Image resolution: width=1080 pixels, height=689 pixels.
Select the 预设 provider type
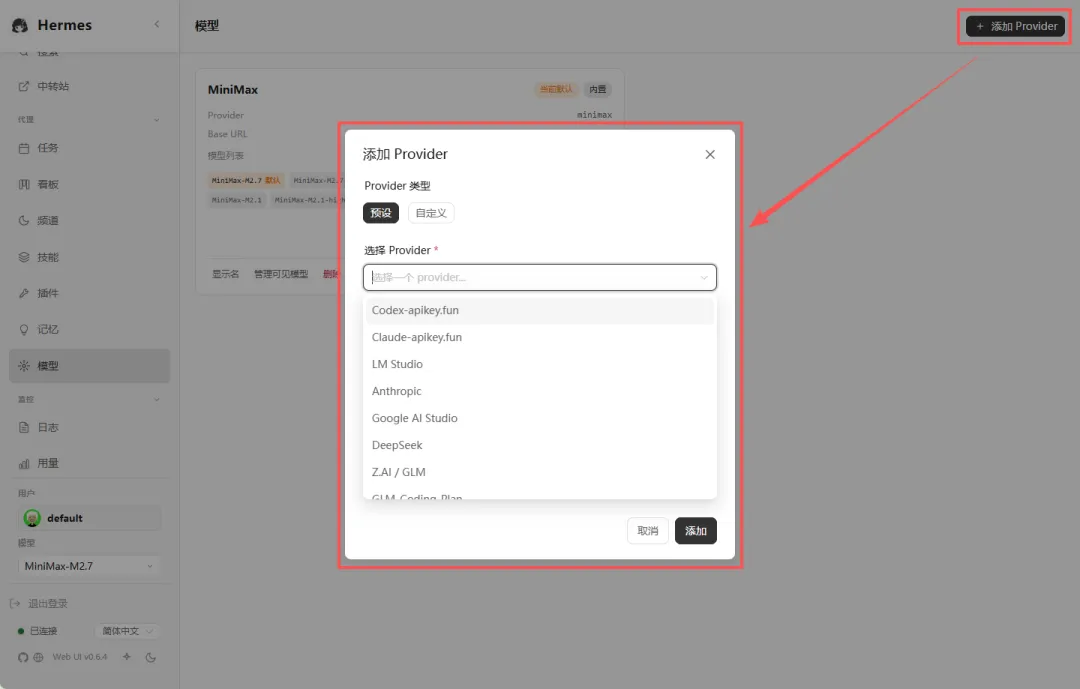tap(381, 213)
